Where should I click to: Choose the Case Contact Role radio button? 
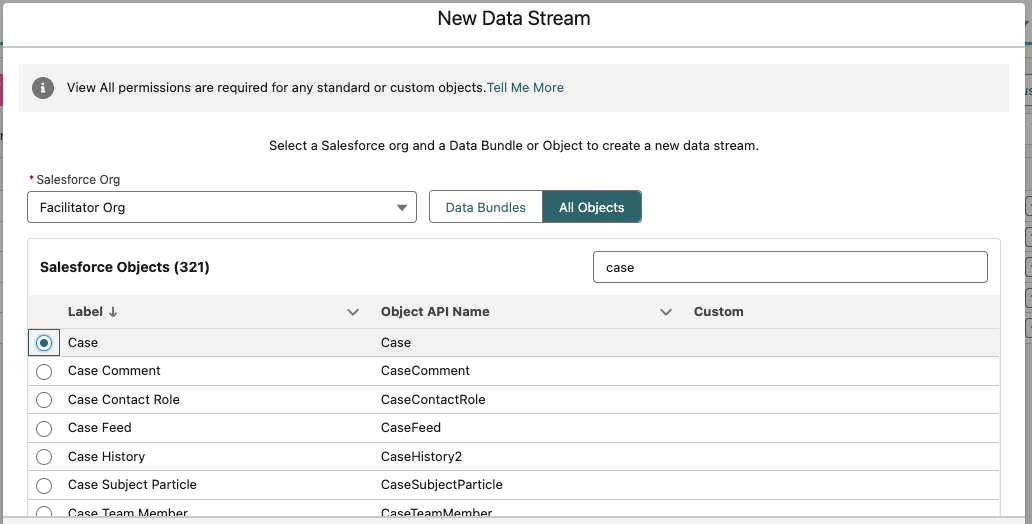point(44,400)
